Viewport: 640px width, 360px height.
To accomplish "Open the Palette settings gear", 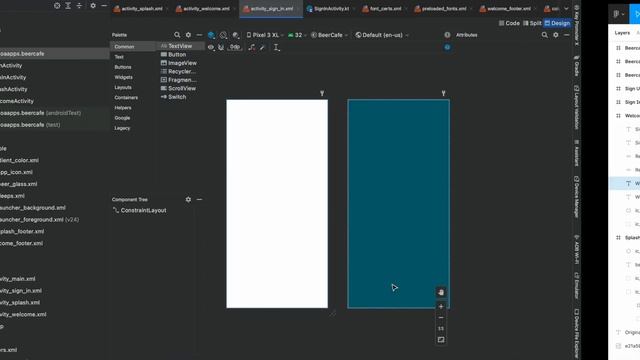I will tap(188, 35).
